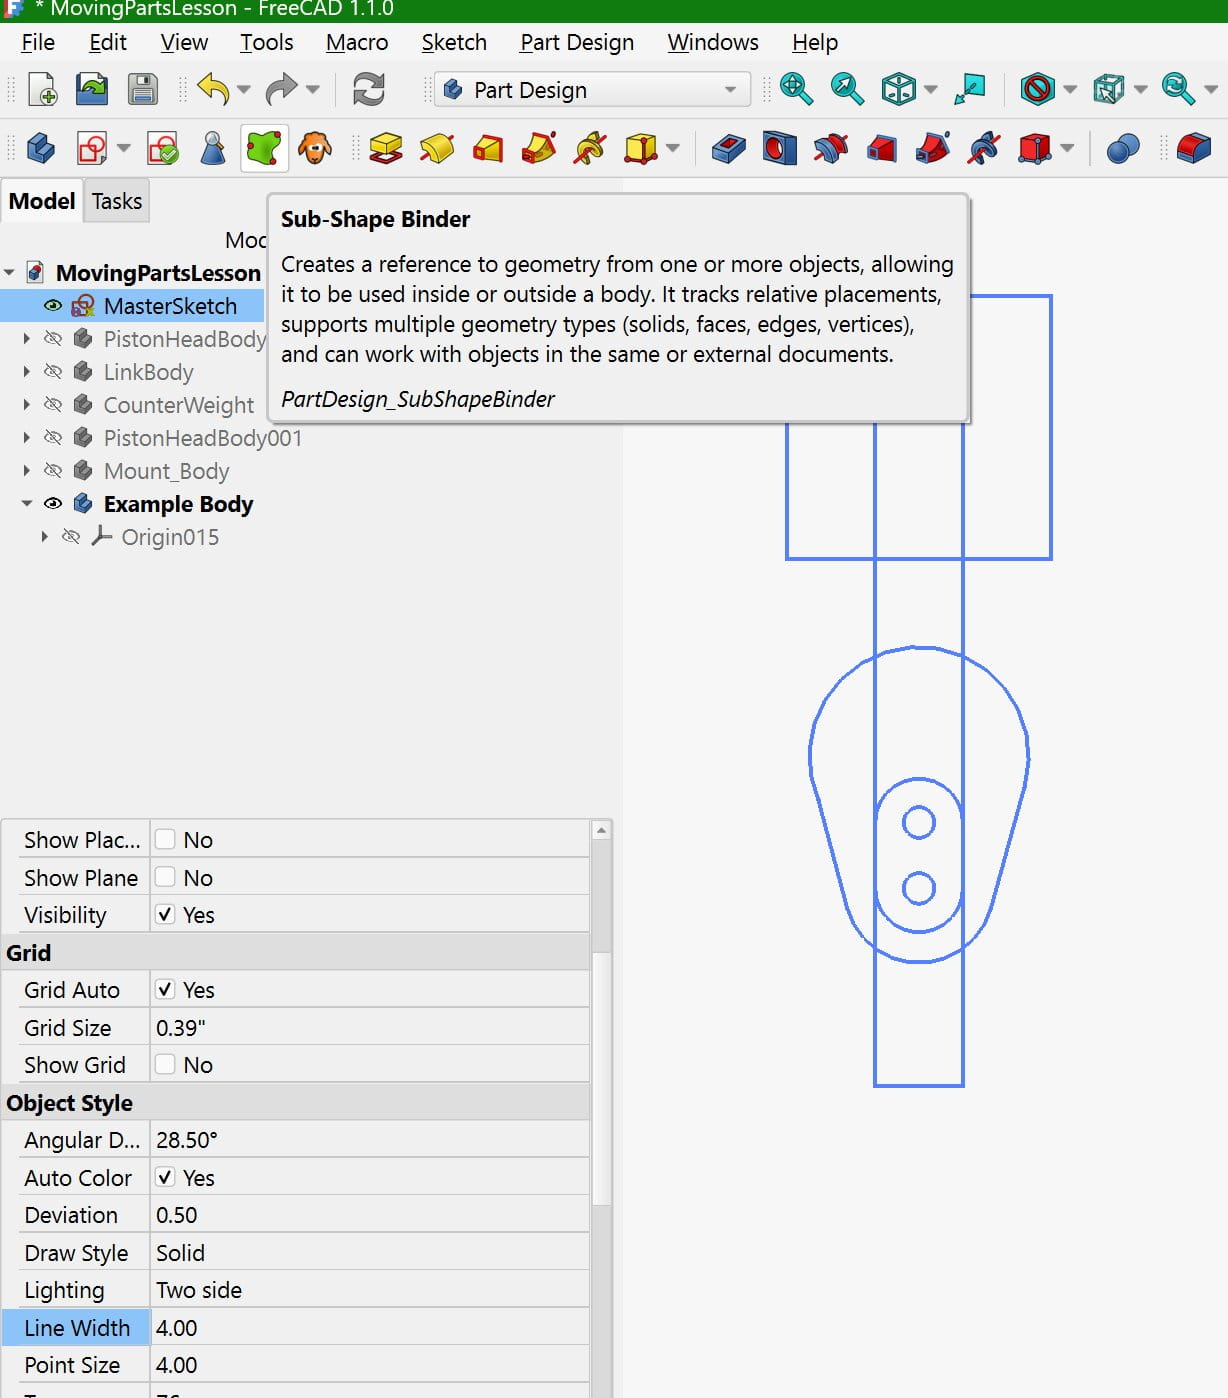Open the Windows menu

pos(713,42)
